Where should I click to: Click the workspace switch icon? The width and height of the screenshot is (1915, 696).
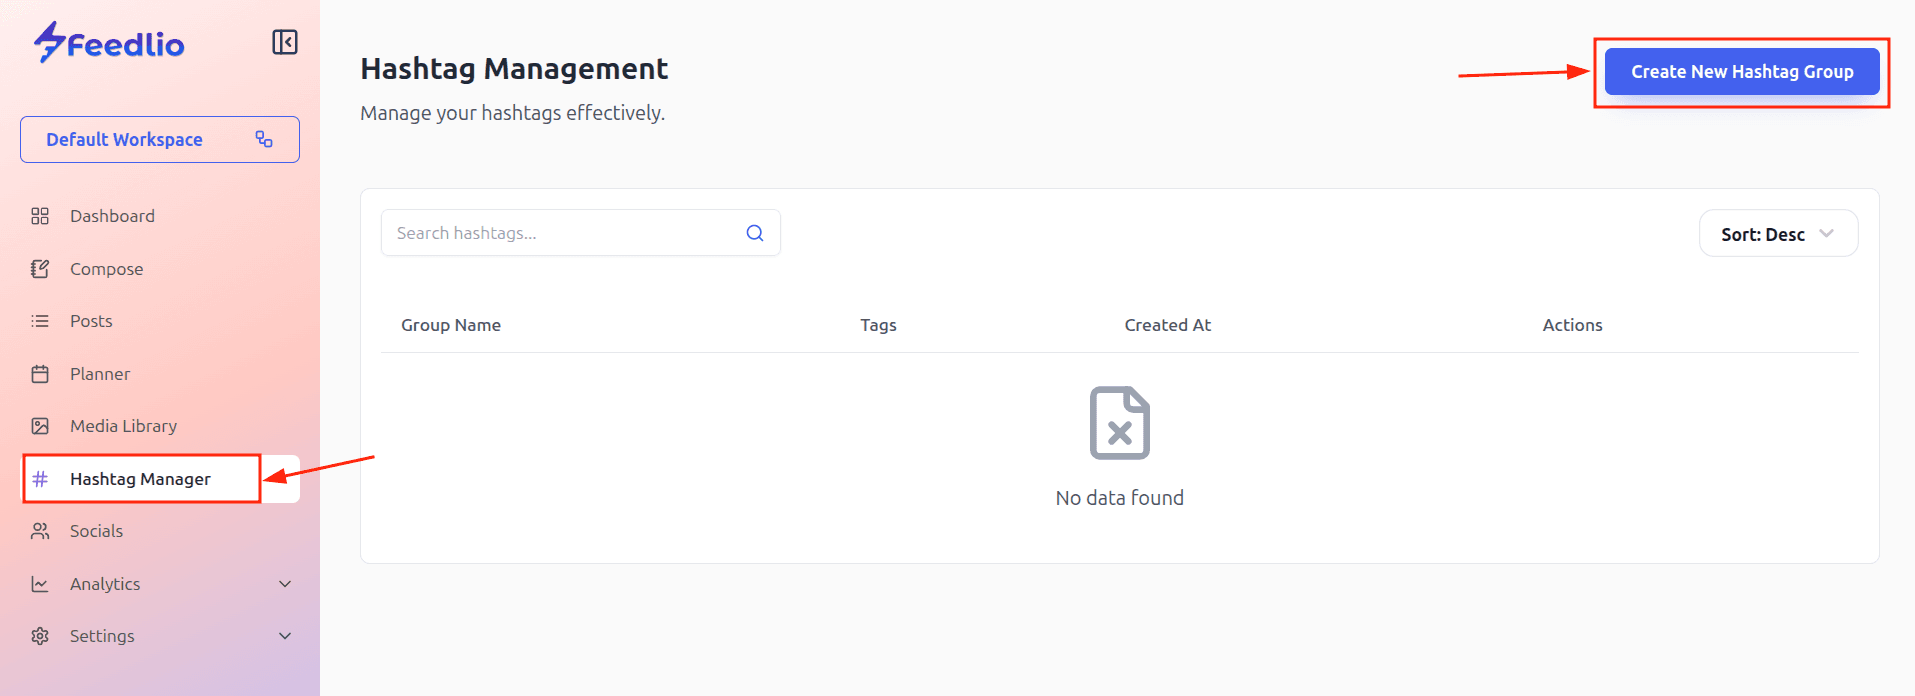[x=264, y=139]
